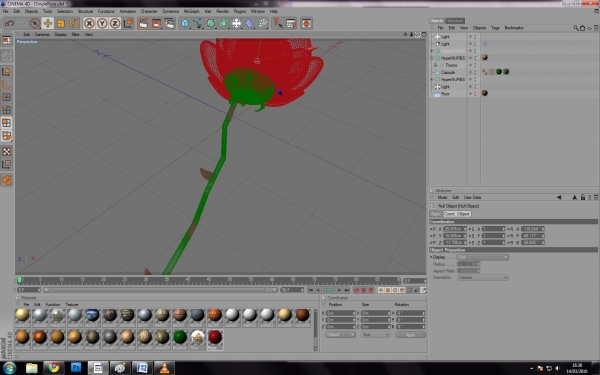Open the Orientation dropdown
The image size is (600, 375).
tap(483, 277)
